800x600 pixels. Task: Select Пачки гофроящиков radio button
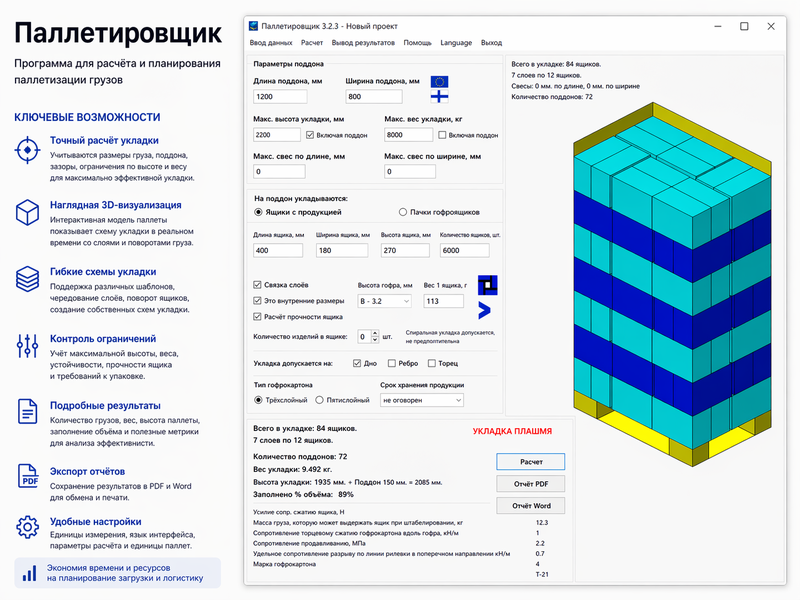(x=401, y=210)
